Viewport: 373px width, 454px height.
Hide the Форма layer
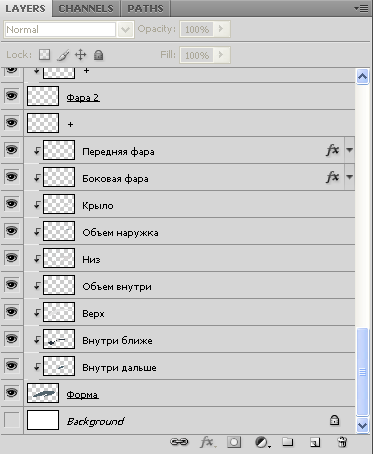click(x=12, y=393)
